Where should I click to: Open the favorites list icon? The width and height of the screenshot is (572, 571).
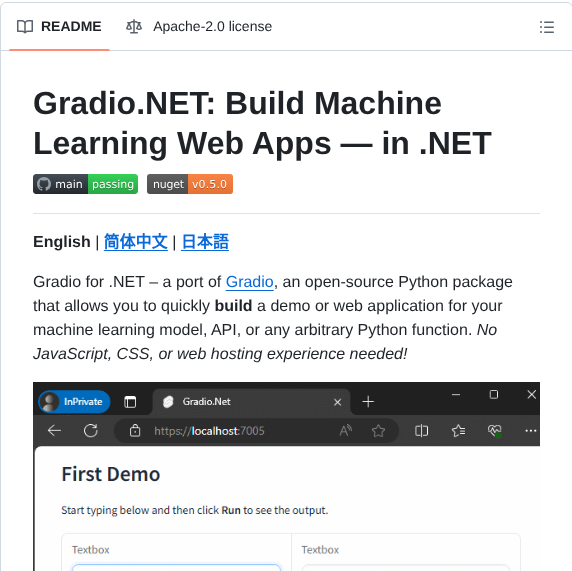click(458, 431)
